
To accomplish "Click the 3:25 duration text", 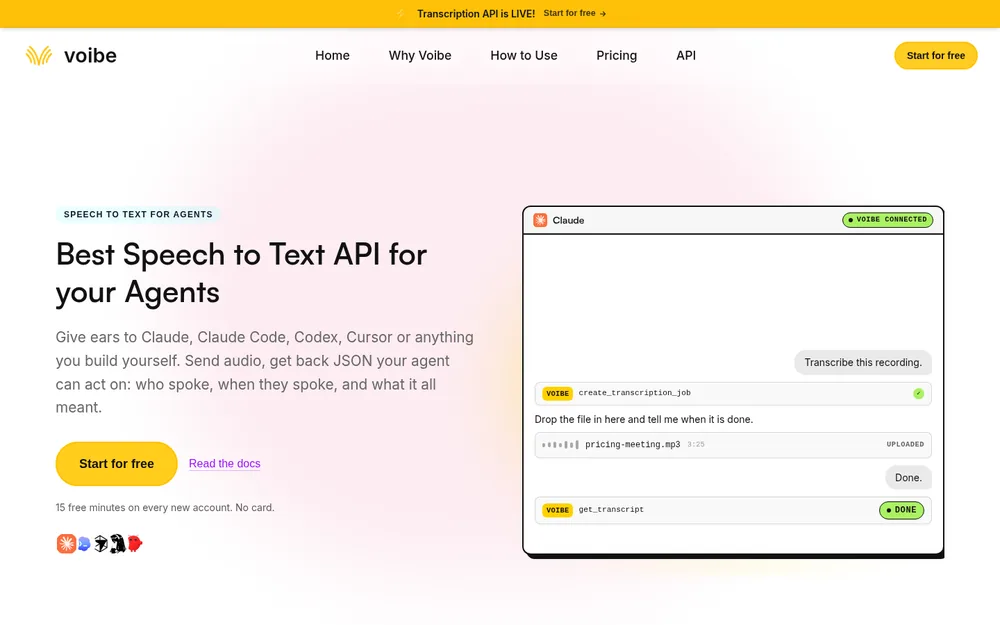I will pyautogui.click(x=696, y=445).
